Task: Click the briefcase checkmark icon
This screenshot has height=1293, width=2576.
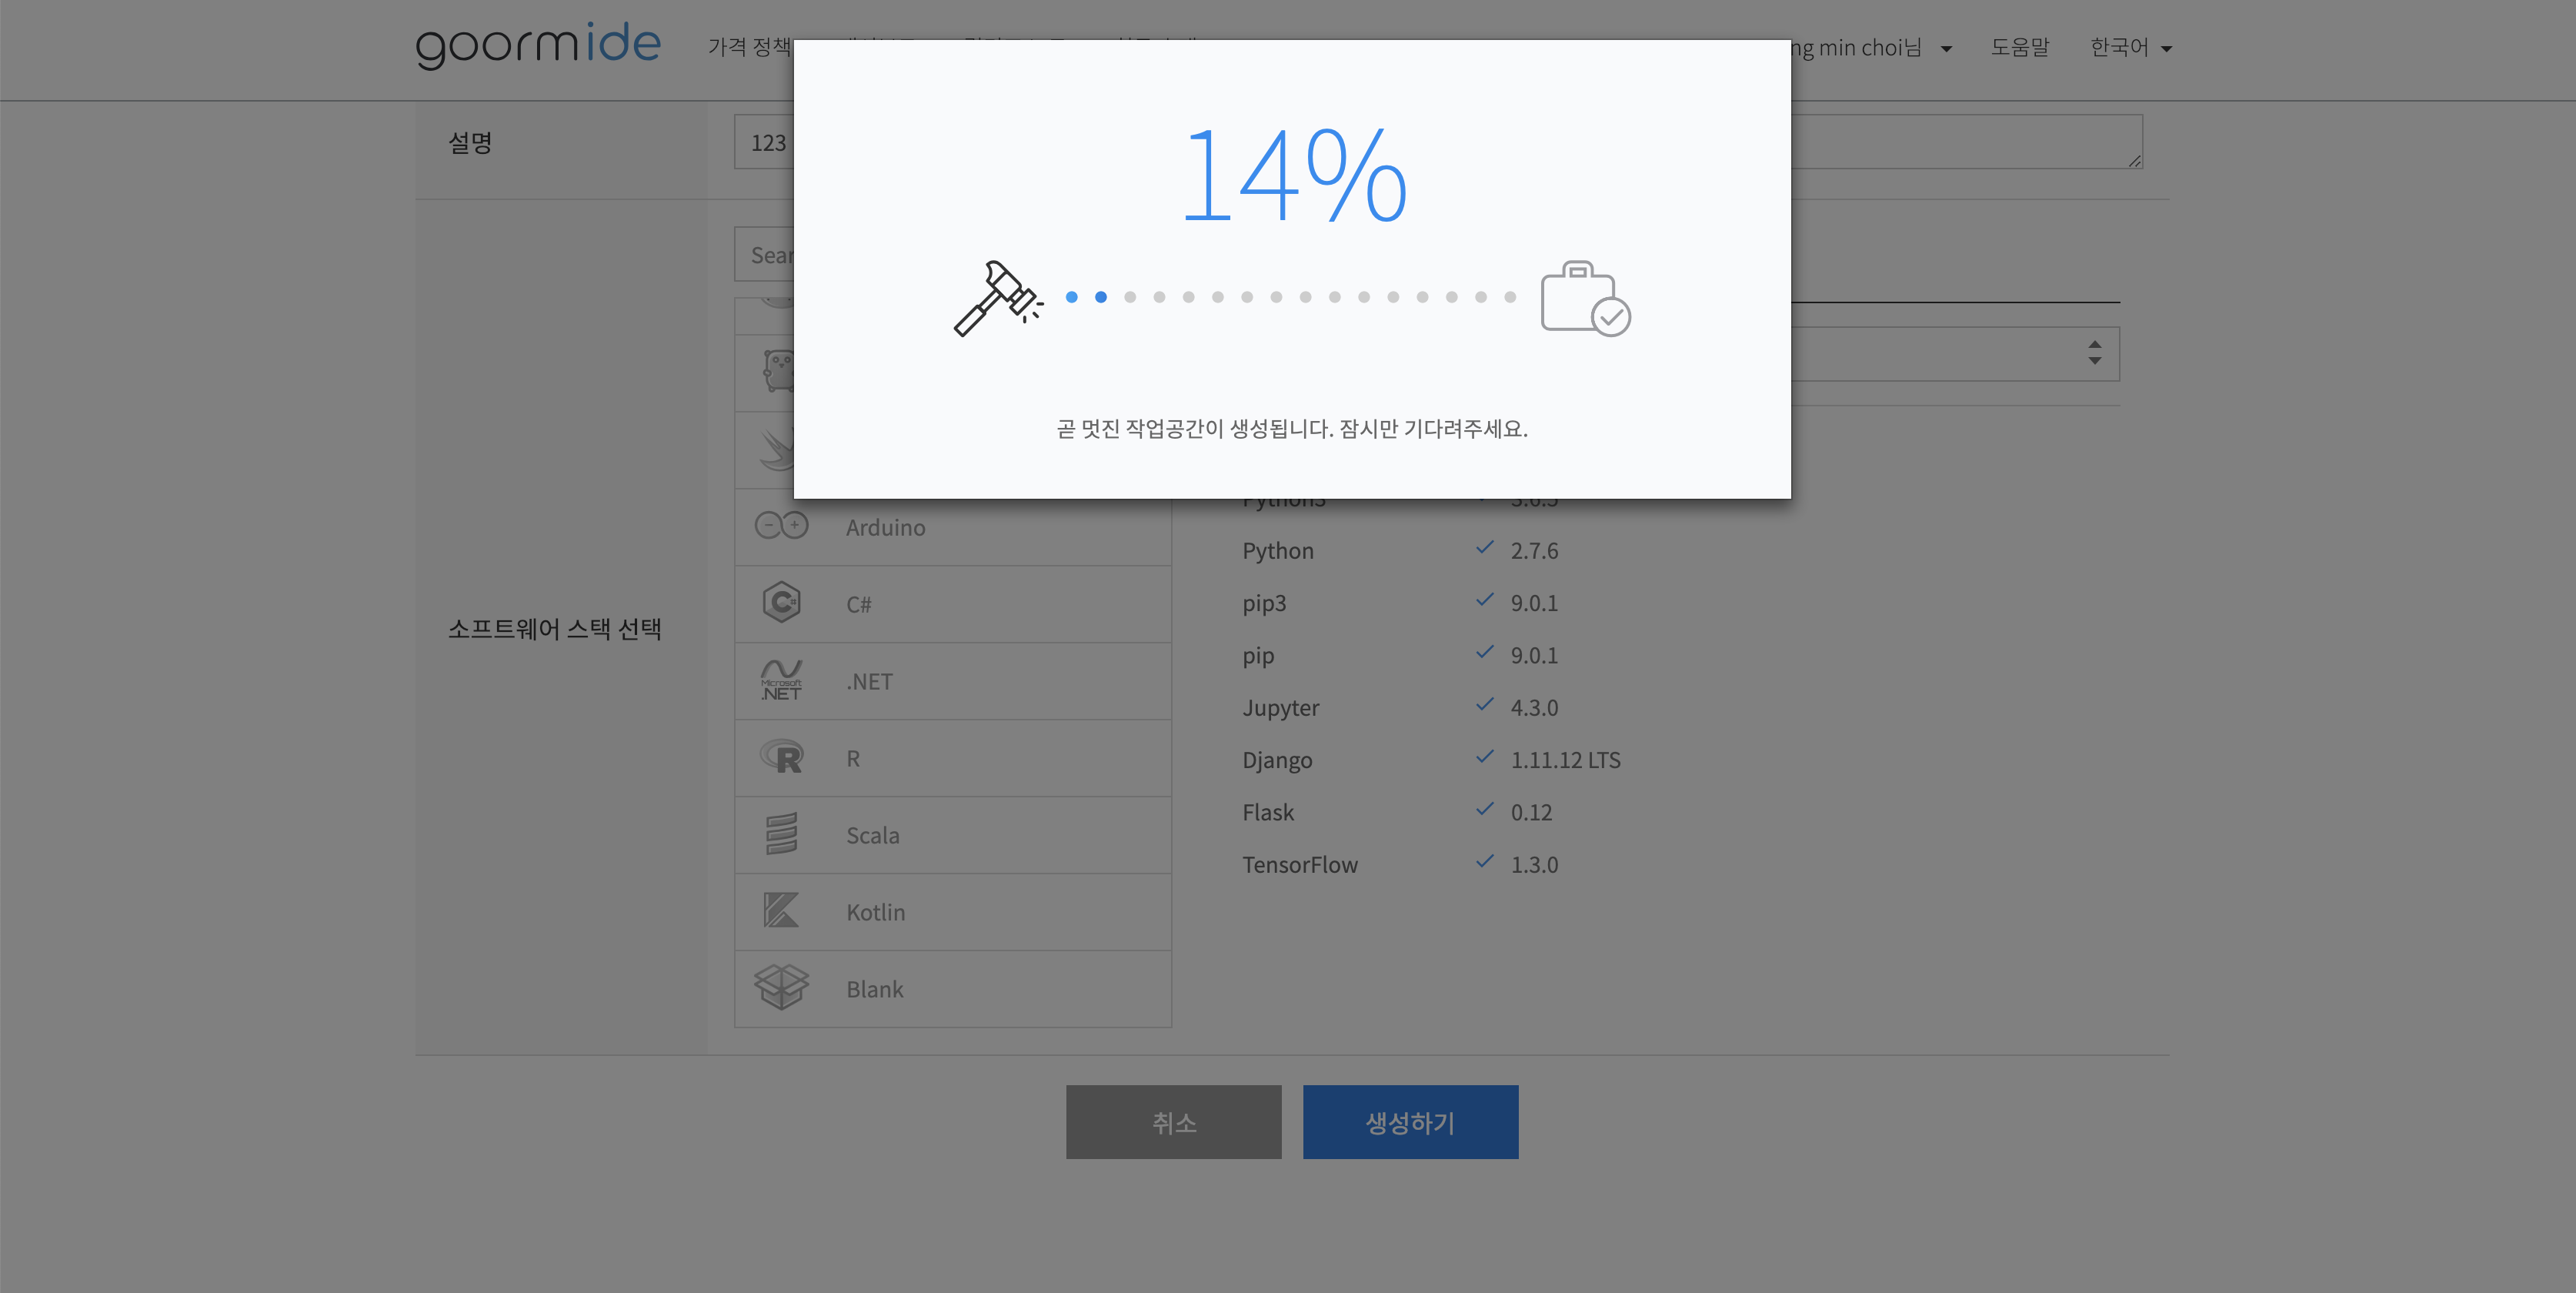Action: point(1585,299)
